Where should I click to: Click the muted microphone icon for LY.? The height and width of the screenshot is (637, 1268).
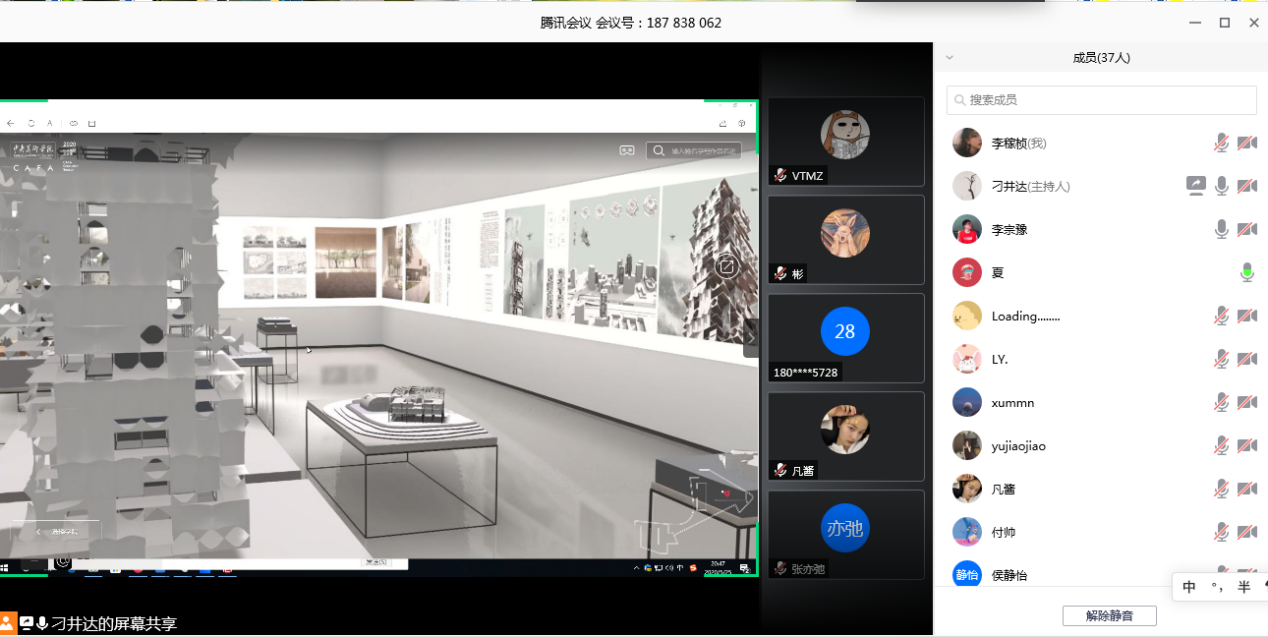1221,359
